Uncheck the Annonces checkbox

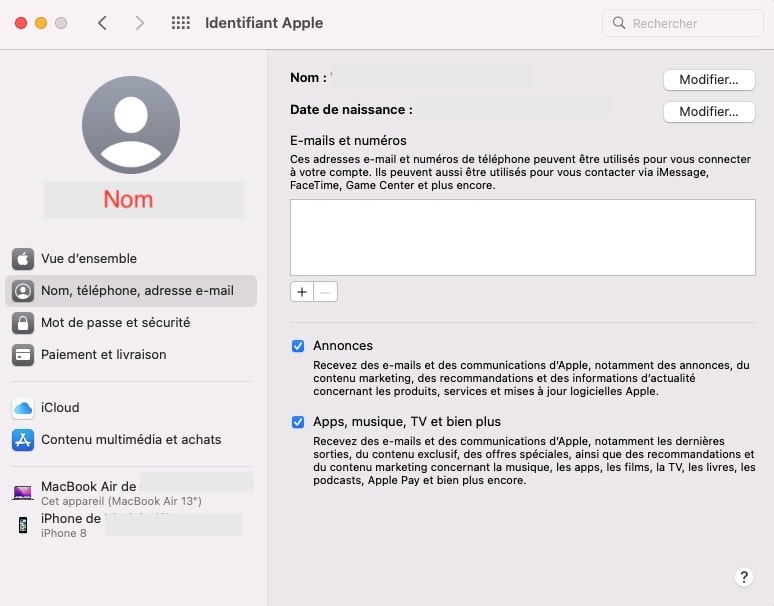click(x=298, y=346)
